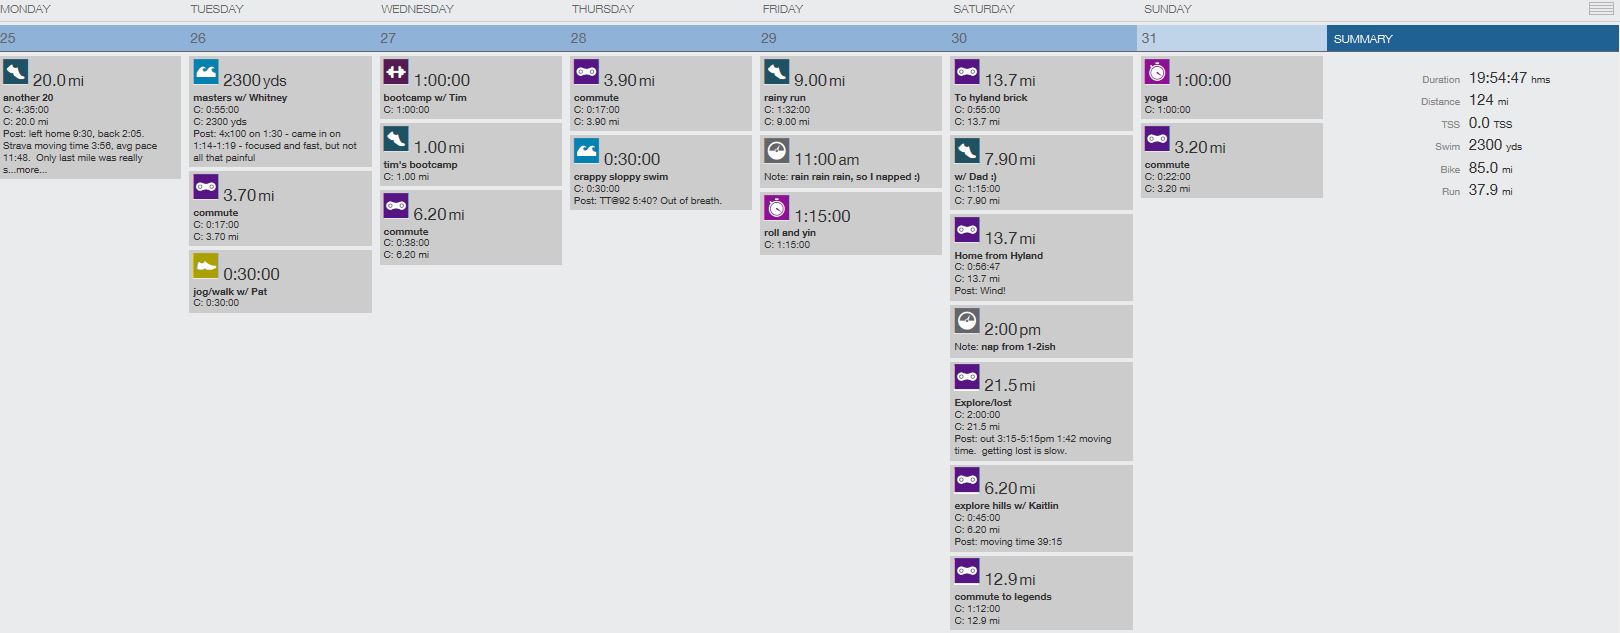The width and height of the screenshot is (1620, 633).
Task: Click the swim icon on masters w/ Whitney
Action: coord(205,72)
